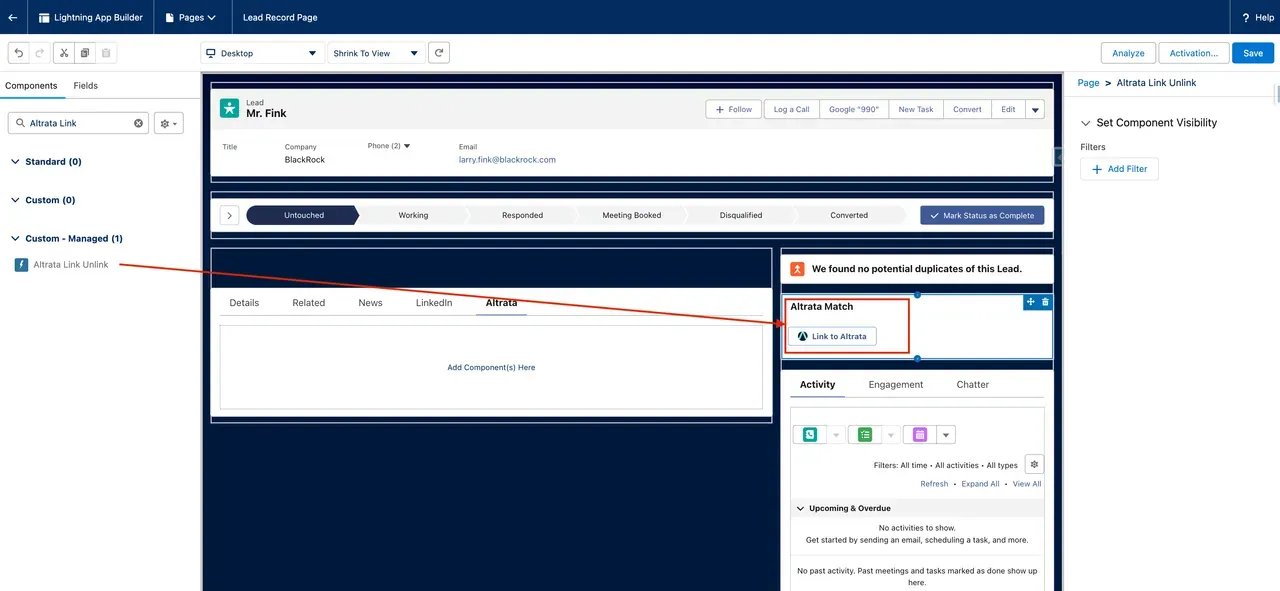Click the component search field
Screen dimensions: 1280x591
point(80,123)
